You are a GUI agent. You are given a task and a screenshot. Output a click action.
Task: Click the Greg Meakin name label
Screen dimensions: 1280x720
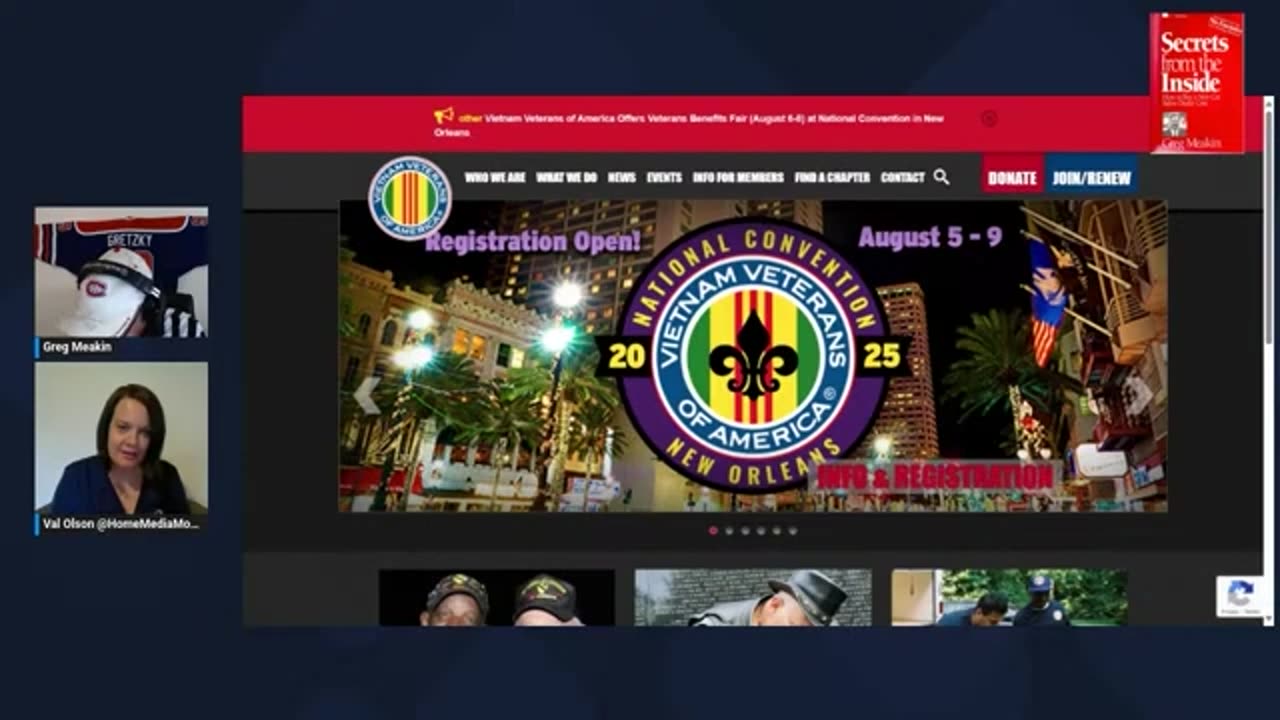(x=78, y=348)
